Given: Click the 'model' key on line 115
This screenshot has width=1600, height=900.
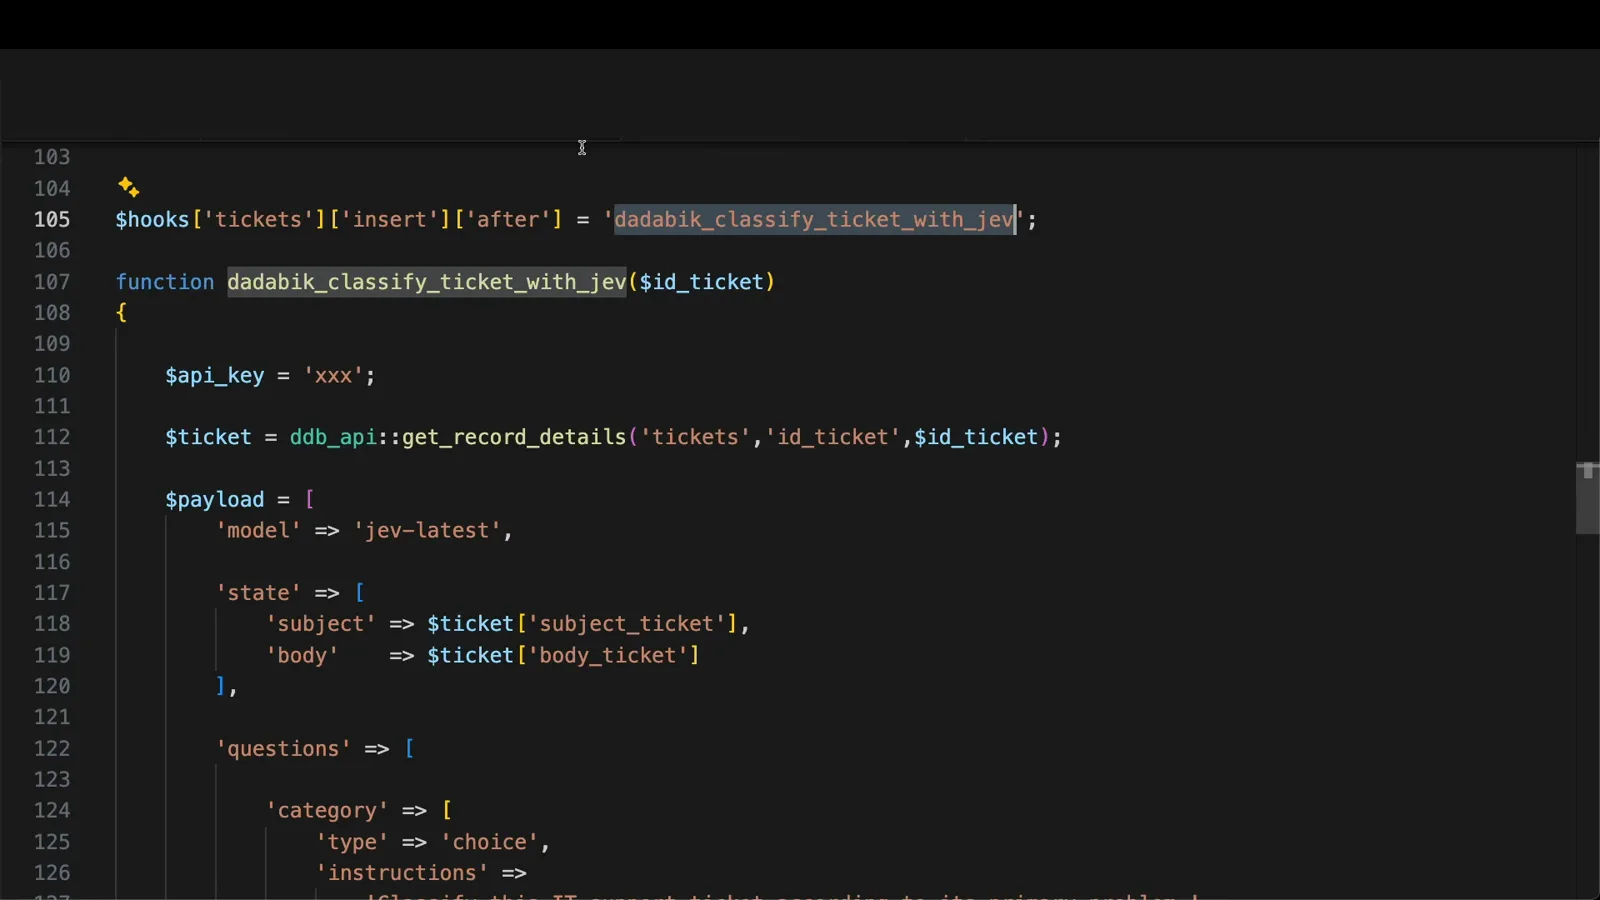Looking at the screenshot, I should click(x=258, y=531).
